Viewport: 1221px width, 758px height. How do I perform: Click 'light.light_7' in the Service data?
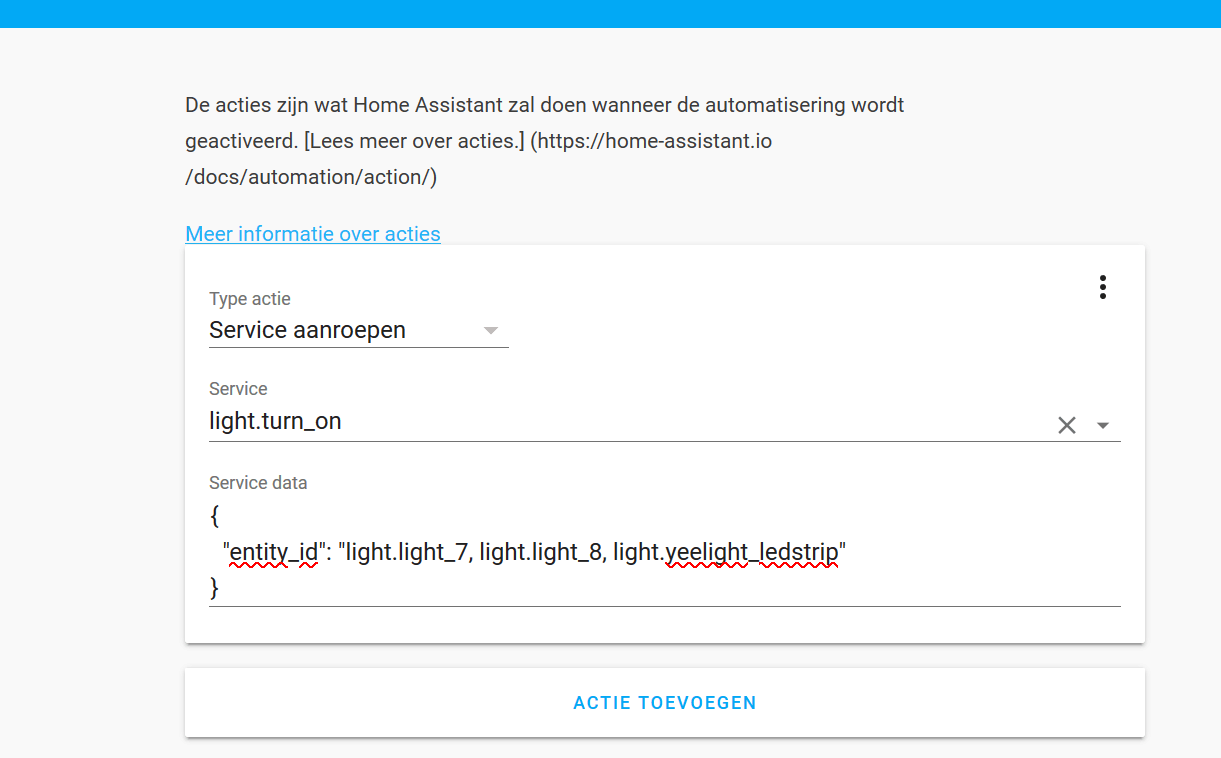coord(407,551)
